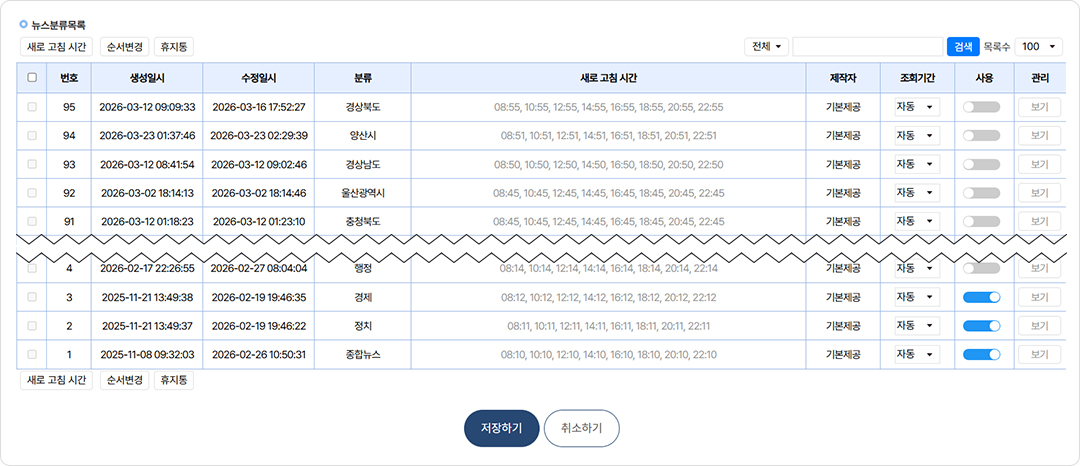The image size is (1080, 466).
Task: Click the top 새로 고침 시간 button
Action: 56,46
